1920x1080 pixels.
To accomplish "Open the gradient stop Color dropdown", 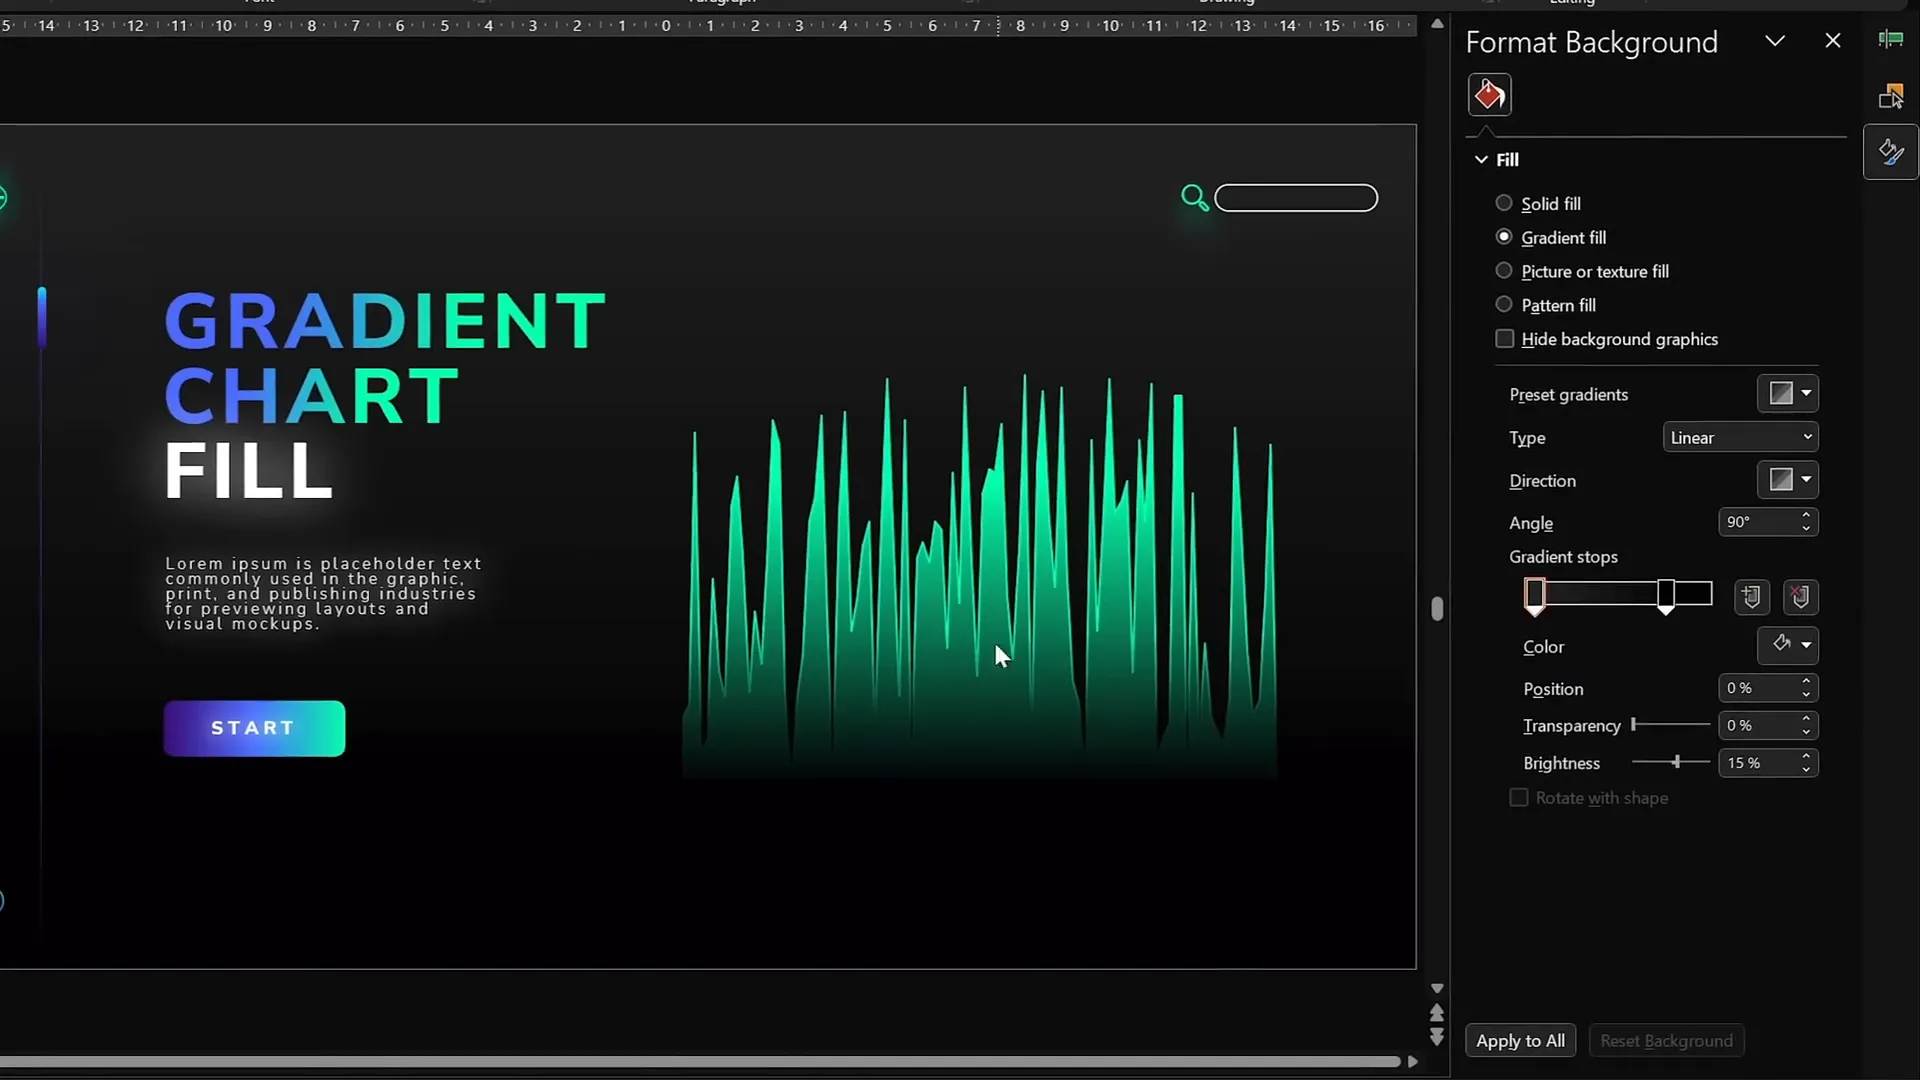I will (1788, 645).
